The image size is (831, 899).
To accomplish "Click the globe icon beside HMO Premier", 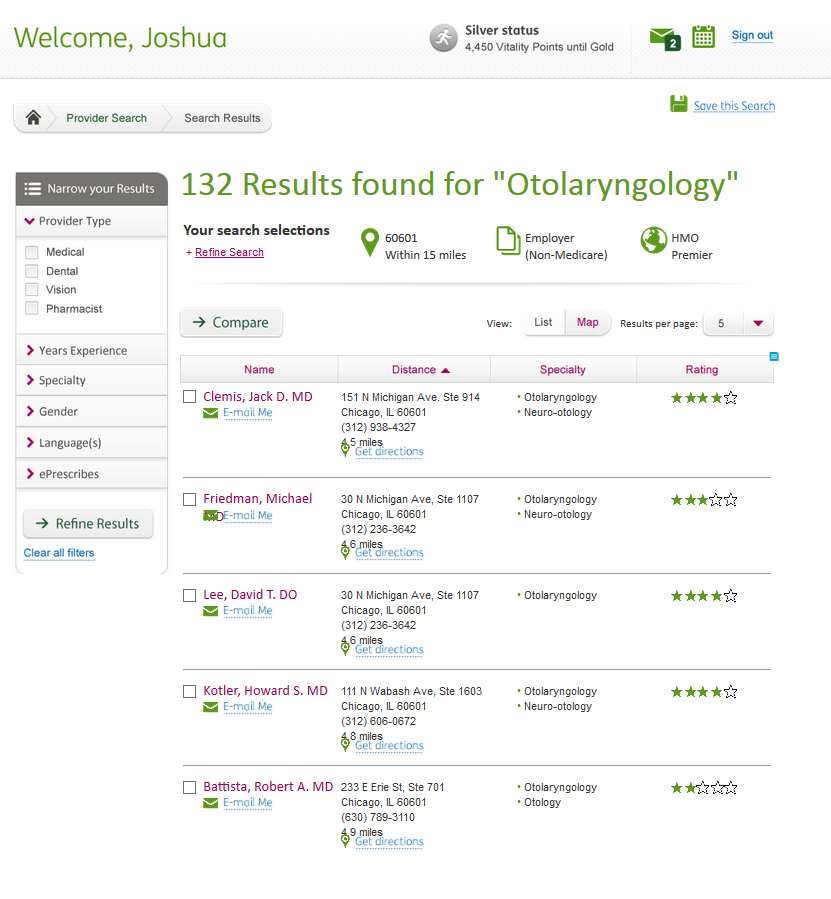I will (x=654, y=240).
